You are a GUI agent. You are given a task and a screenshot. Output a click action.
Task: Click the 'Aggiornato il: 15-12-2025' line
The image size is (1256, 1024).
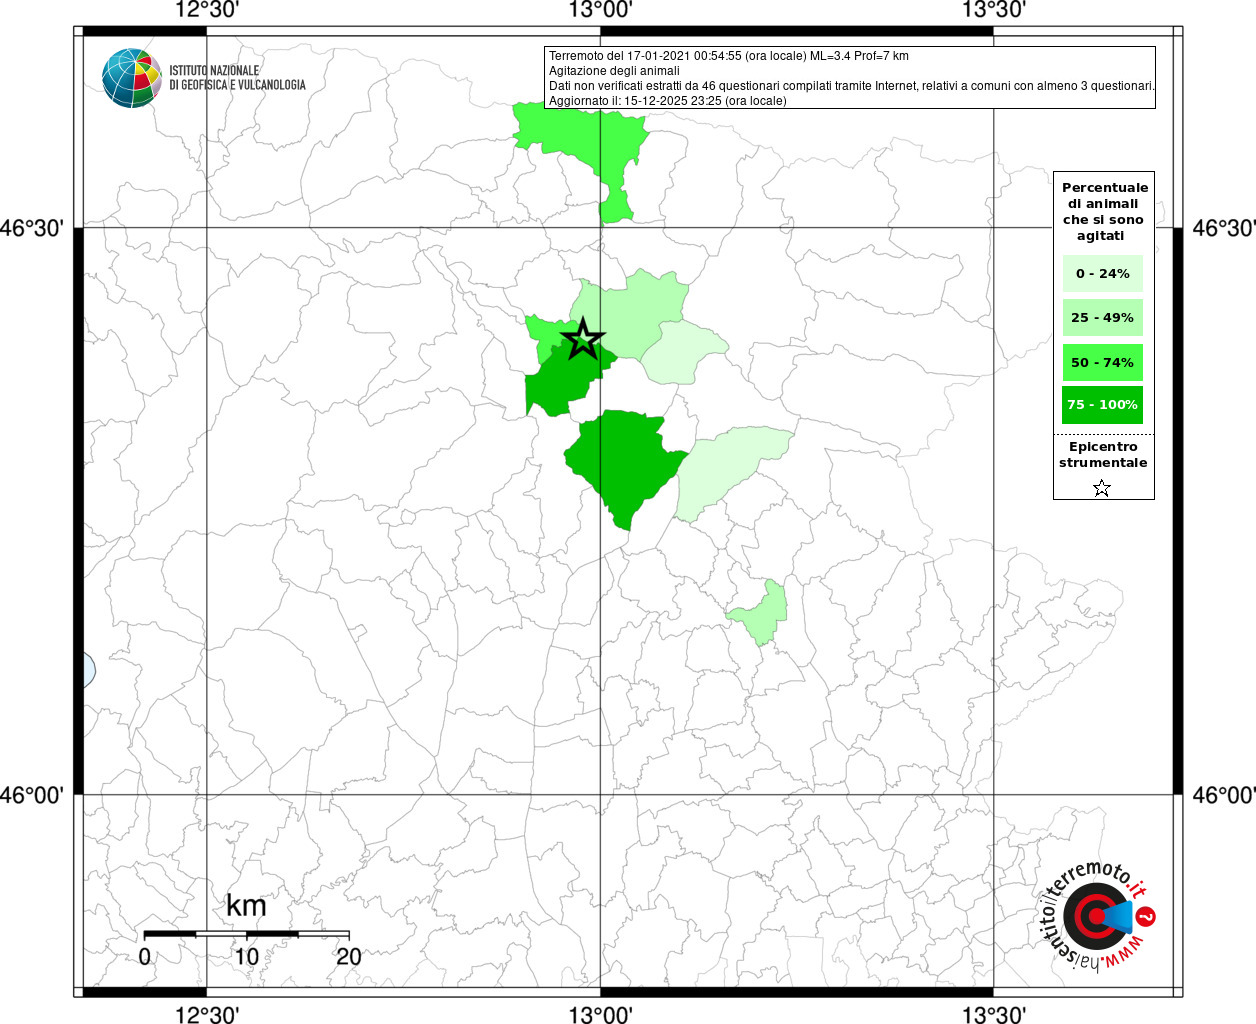point(668,101)
